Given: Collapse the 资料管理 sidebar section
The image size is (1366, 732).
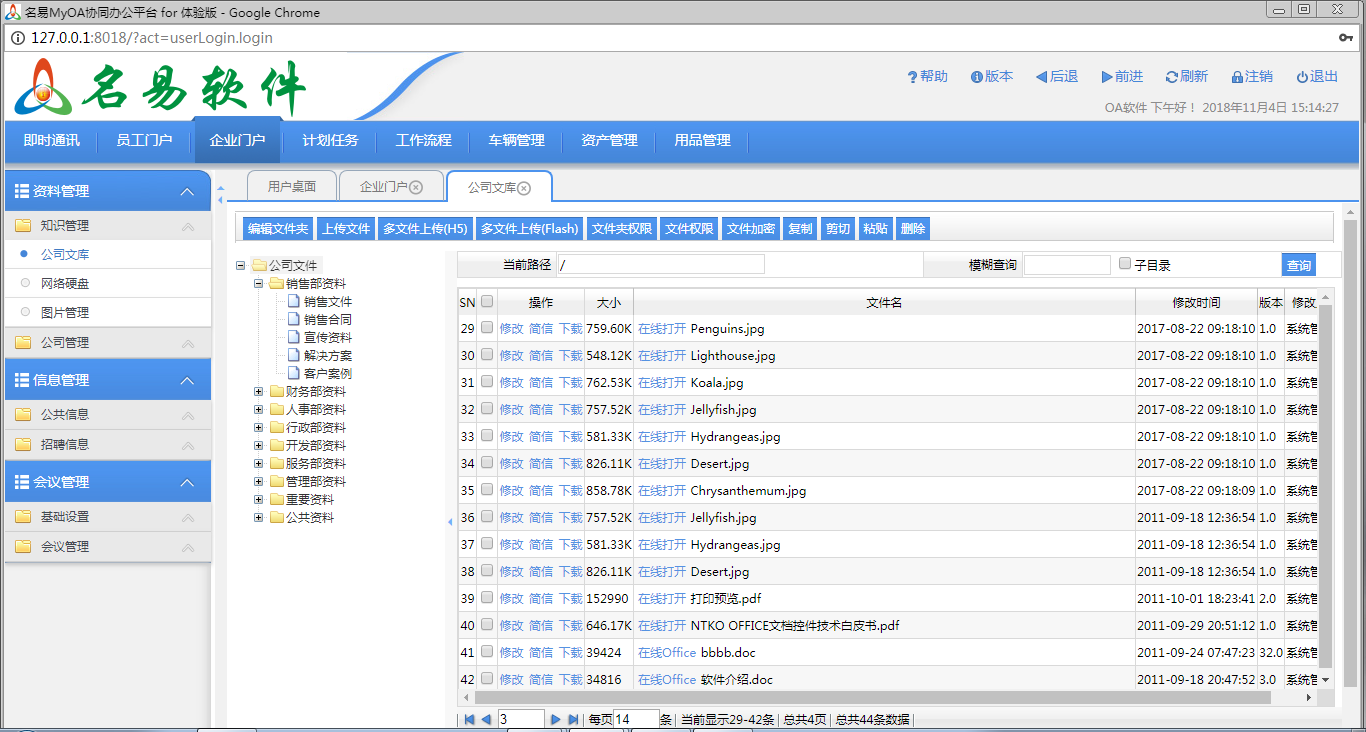Looking at the screenshot, I should click(x=187, y=192).
